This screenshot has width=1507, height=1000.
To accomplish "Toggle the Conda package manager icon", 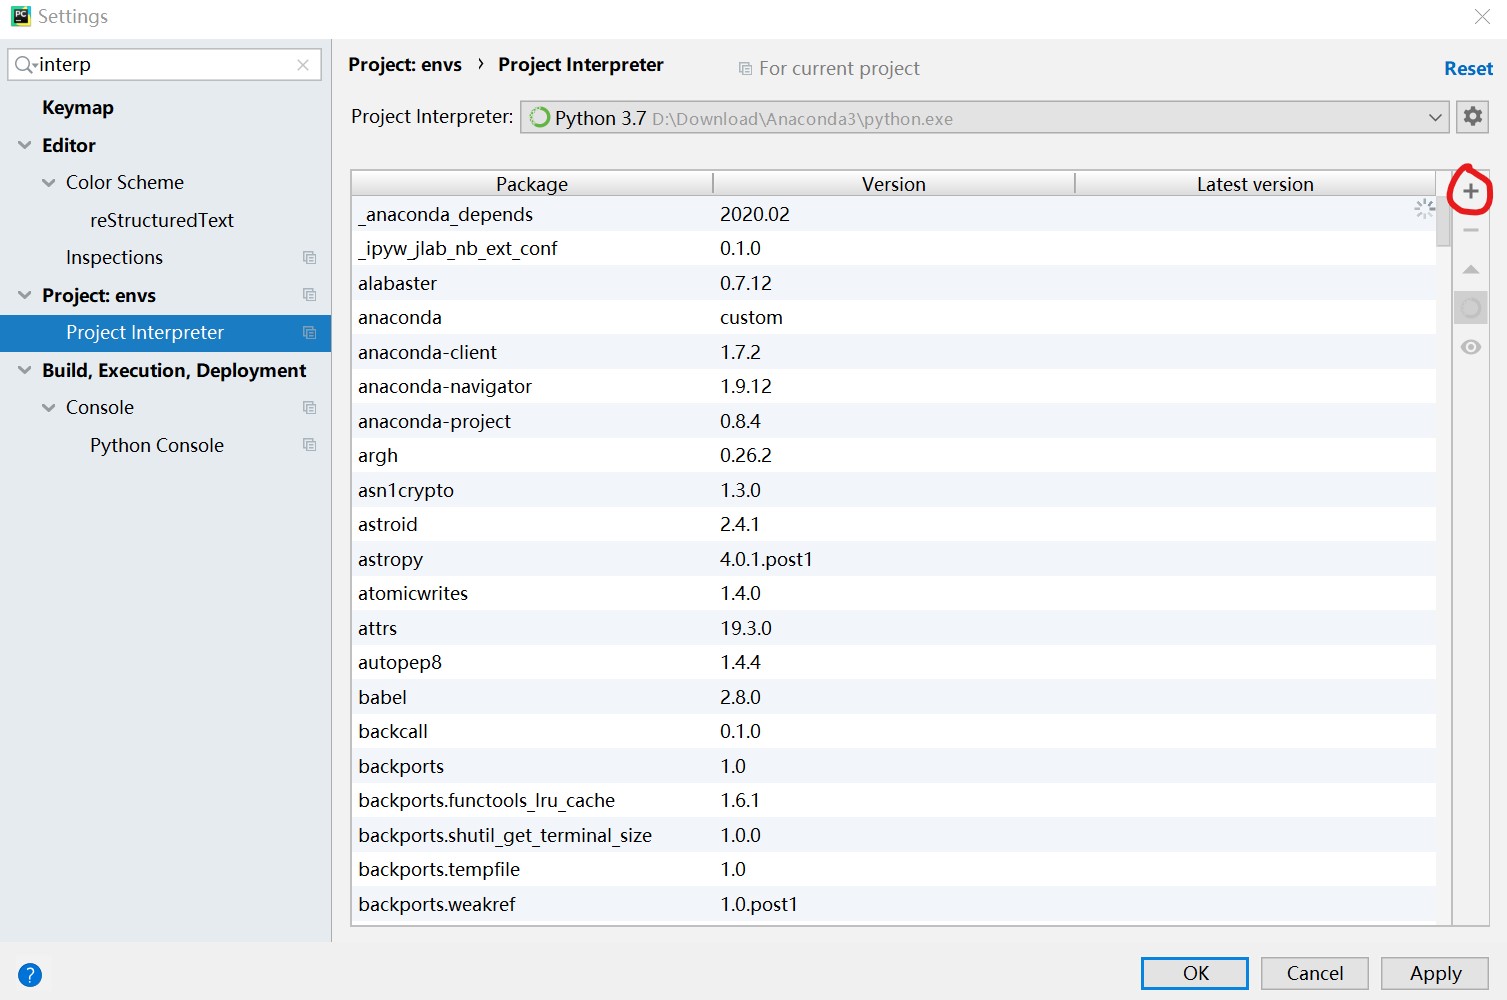I will (x=1469, y=307).
